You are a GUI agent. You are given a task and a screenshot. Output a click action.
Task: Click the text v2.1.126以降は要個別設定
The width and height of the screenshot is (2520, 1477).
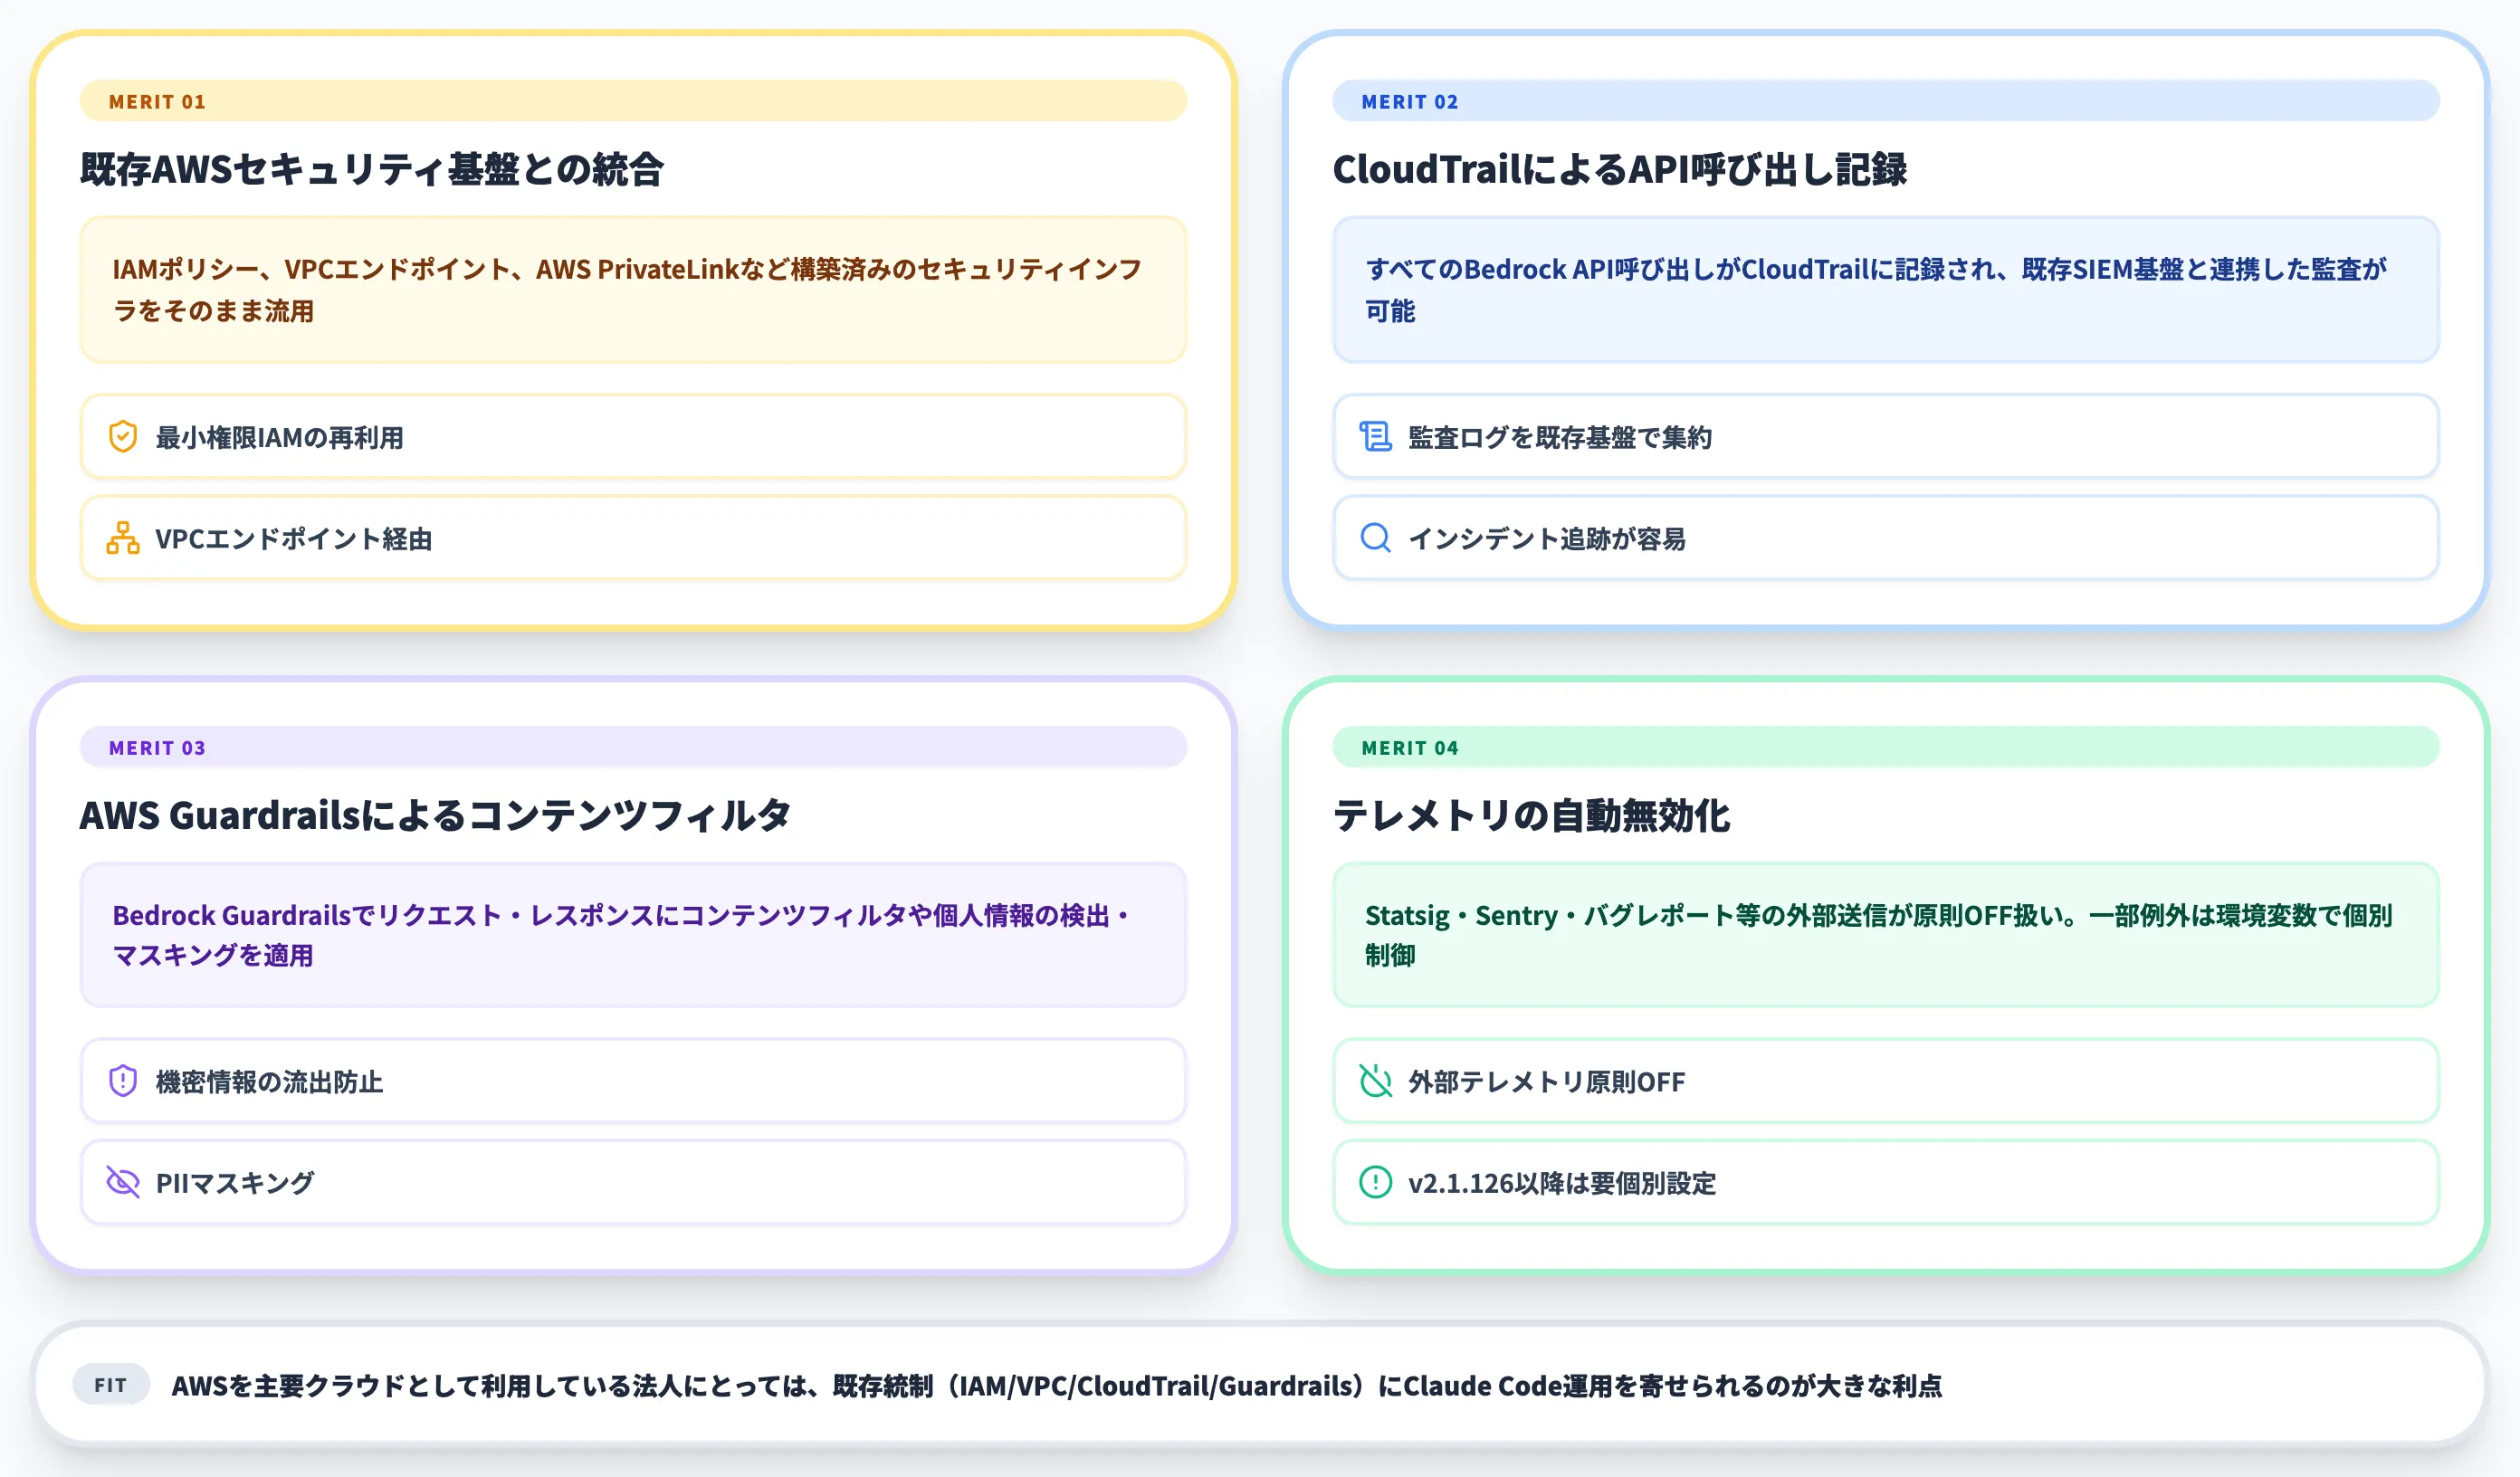(x=1562, y=1182)
